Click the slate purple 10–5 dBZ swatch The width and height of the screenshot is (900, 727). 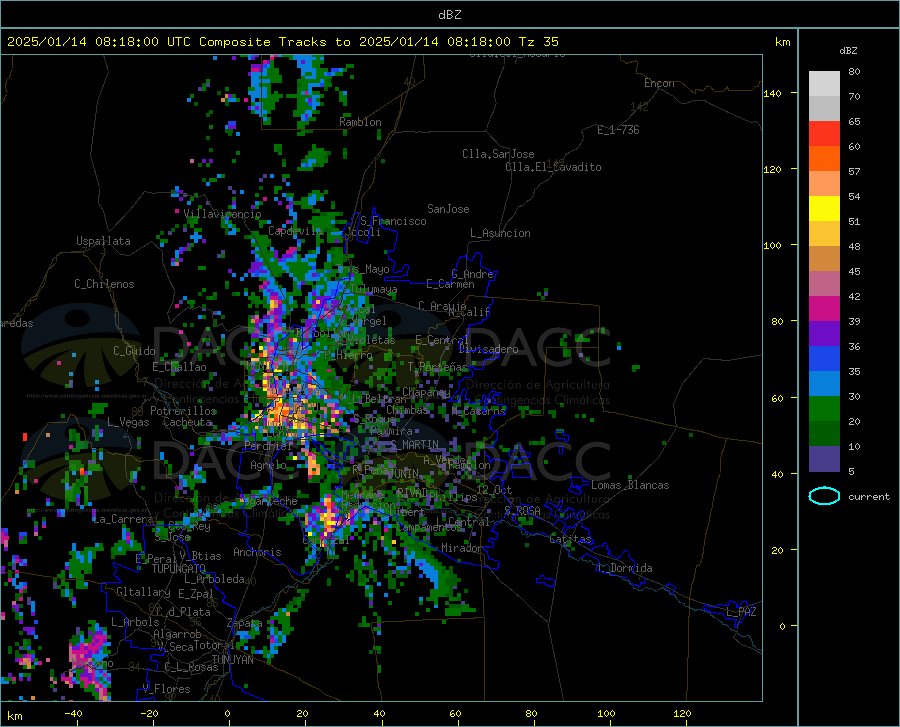pyautogui.click(x=824, y=459)
